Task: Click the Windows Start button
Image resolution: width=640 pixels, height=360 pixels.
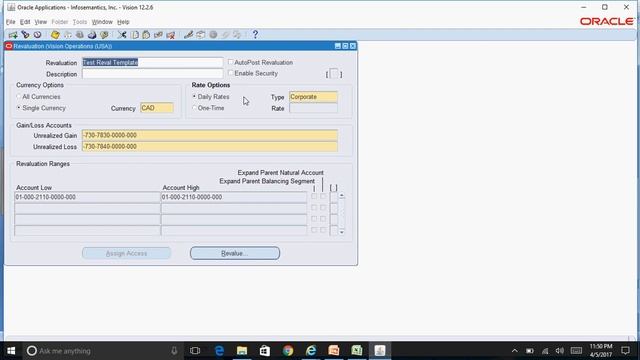Action: 11,351
